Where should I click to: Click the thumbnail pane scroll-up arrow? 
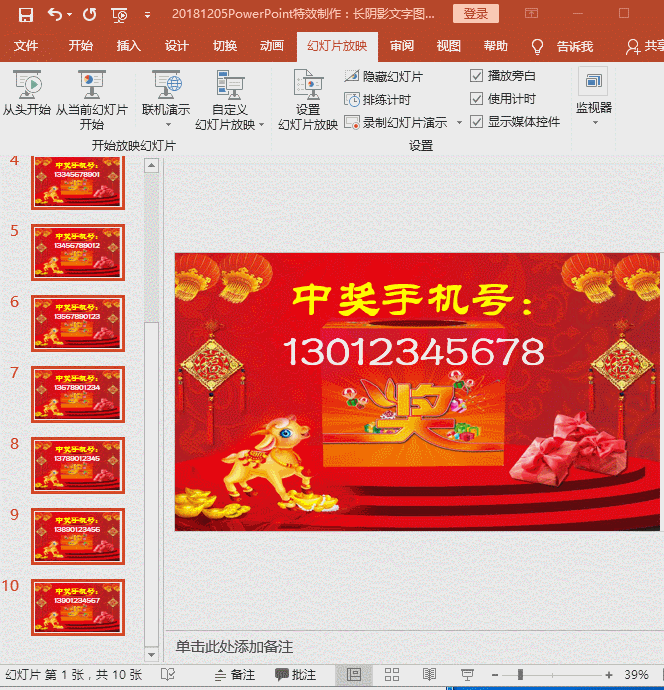(151, 165)
